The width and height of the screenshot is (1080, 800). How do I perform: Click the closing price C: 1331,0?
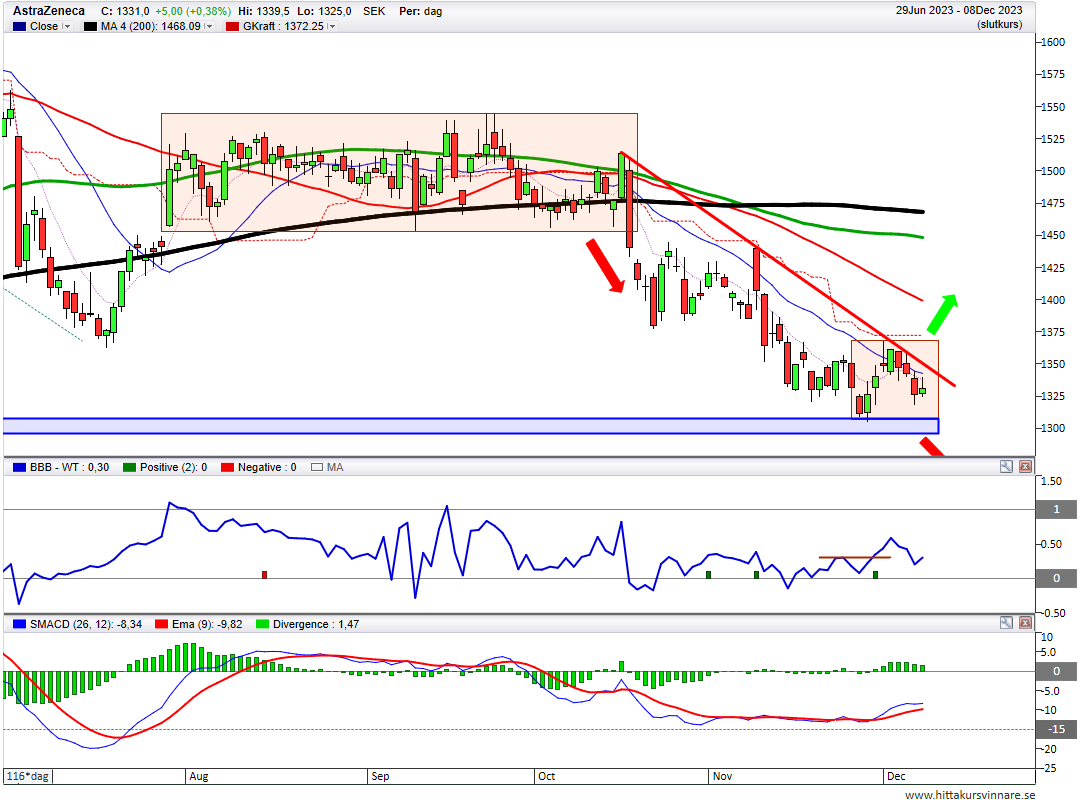click(x=125, y=11)
